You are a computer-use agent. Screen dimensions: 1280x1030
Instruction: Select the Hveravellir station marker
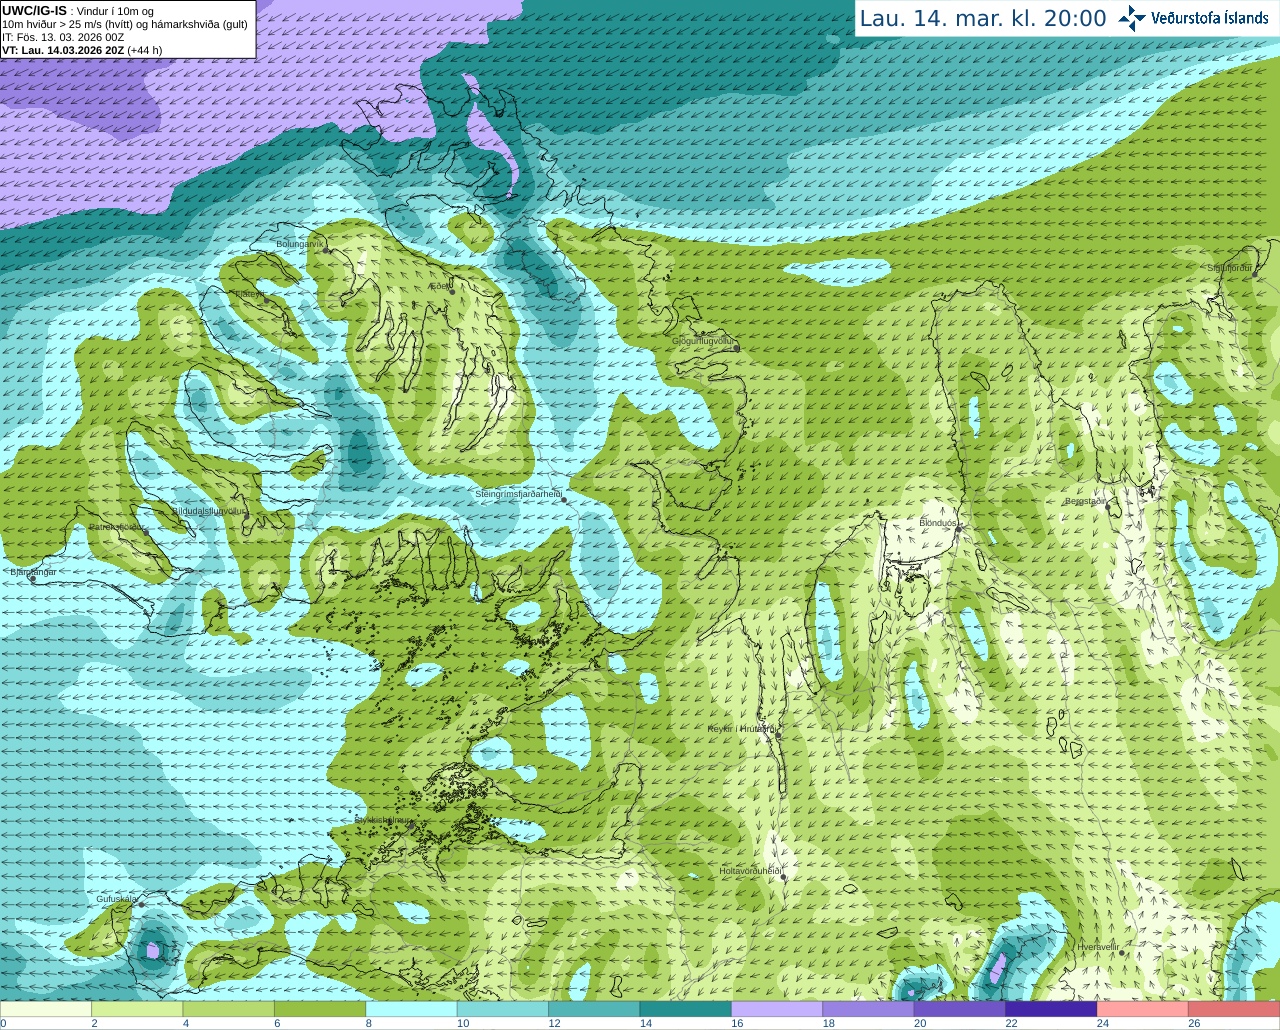[x=1122, y=953]
